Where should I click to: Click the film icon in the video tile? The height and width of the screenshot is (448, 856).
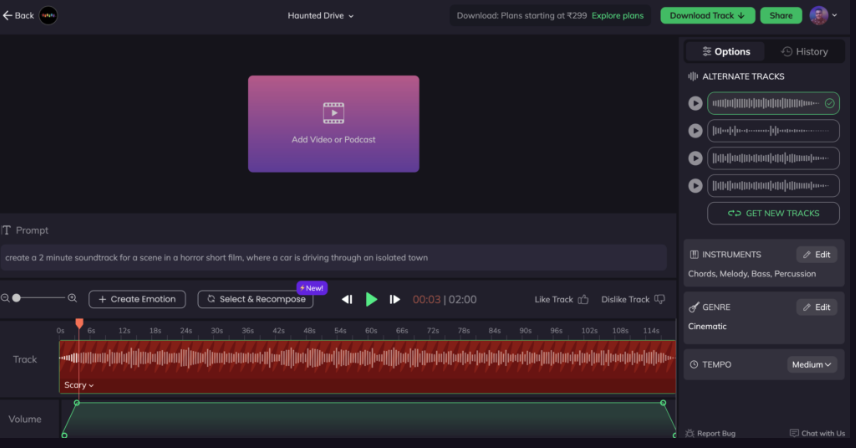coord(334,113)
